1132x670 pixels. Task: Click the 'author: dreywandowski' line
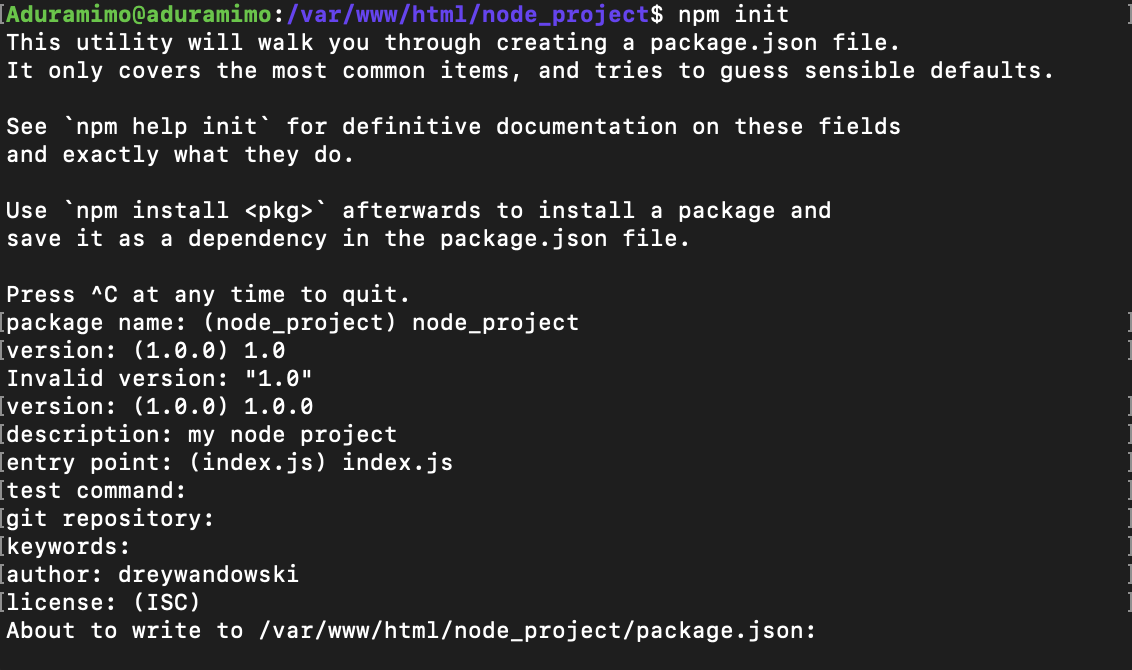(153, 575)
